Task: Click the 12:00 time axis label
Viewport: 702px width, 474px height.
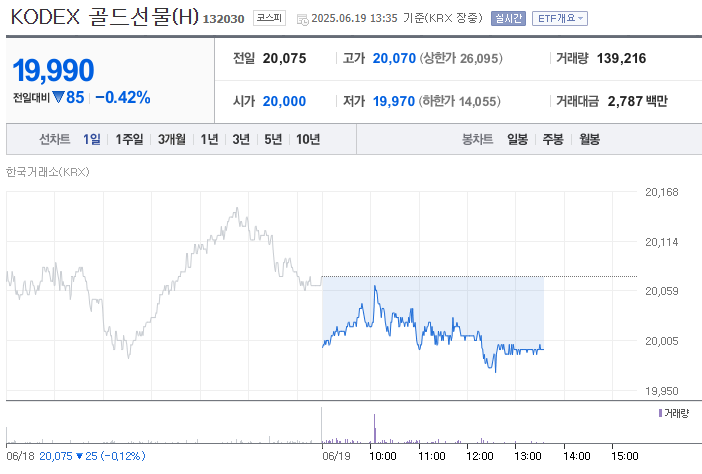Action: [x=479, y=456]
